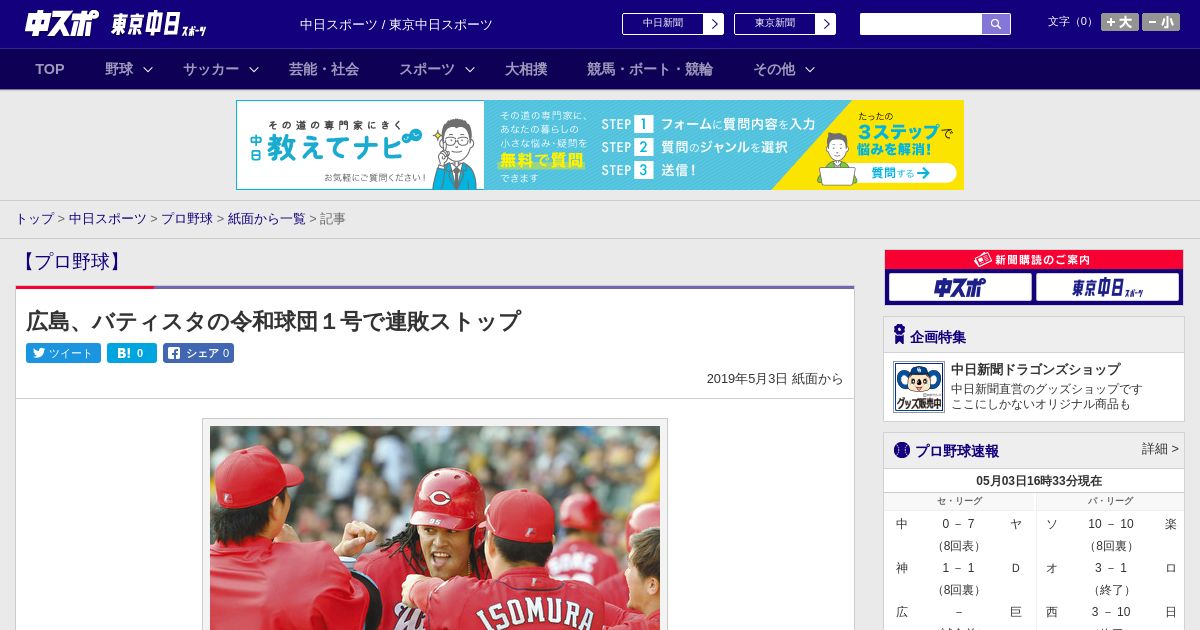Viewport: 1200px width, 630px height.
Task: Expand the サッカー menu chevron
Action: pos(254,69)
